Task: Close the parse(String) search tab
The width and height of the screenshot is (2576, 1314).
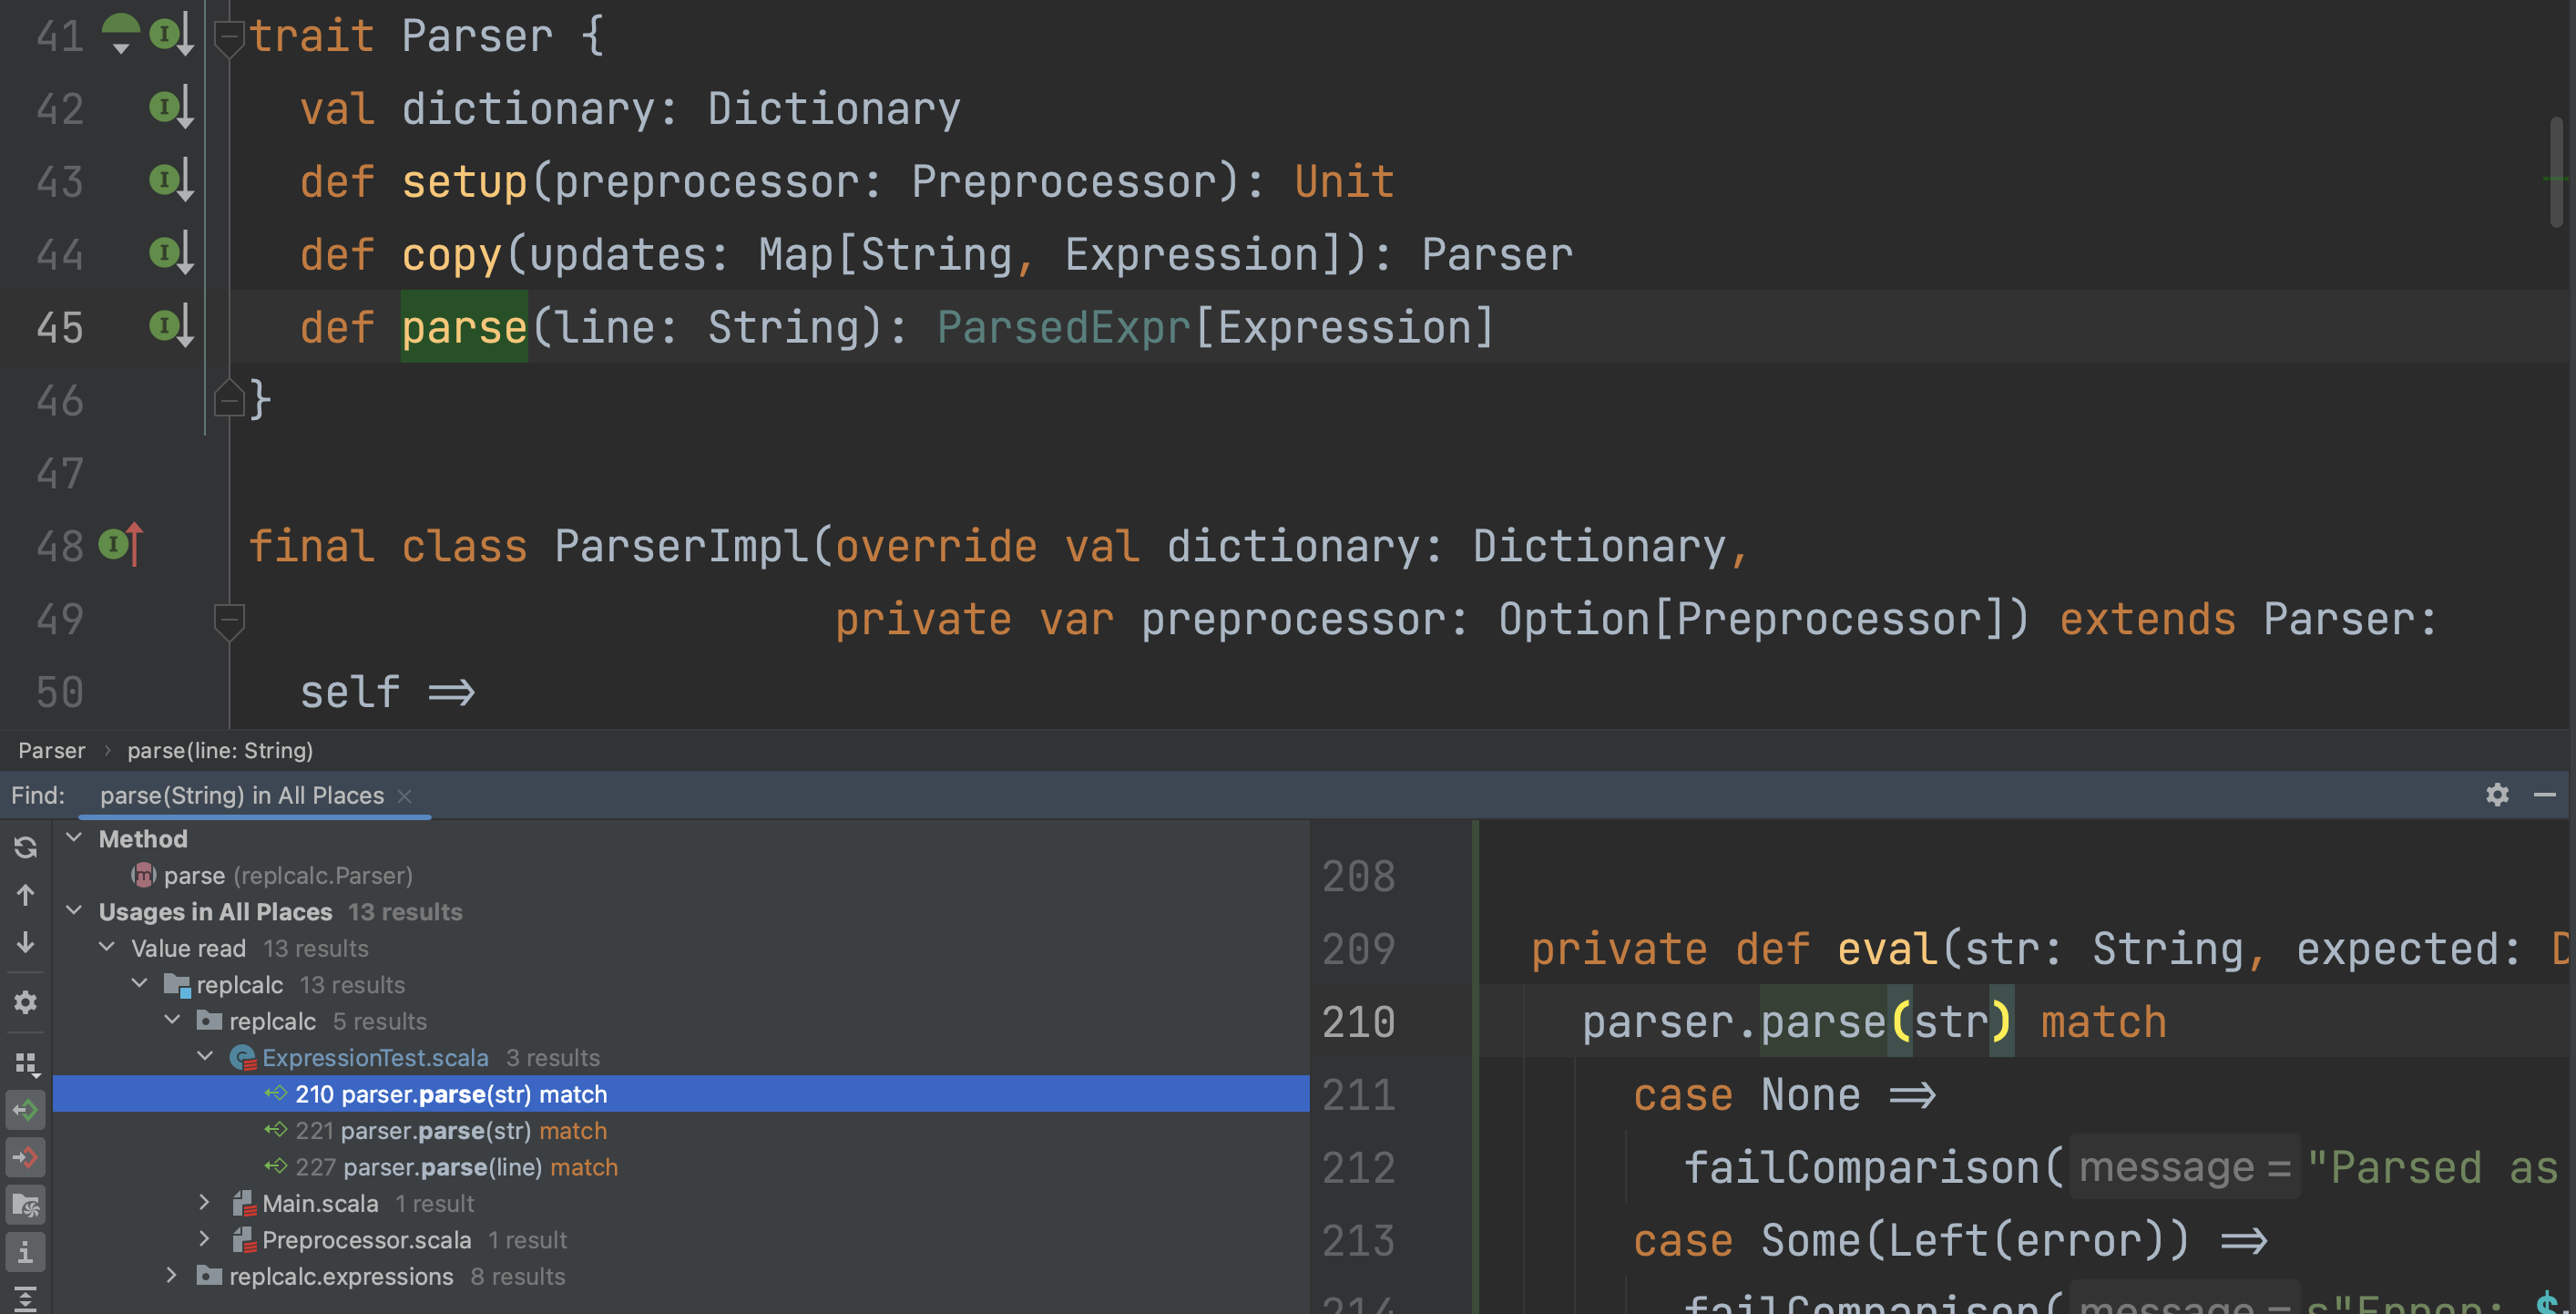Action: pyautogui.click(x=405, y=796)
